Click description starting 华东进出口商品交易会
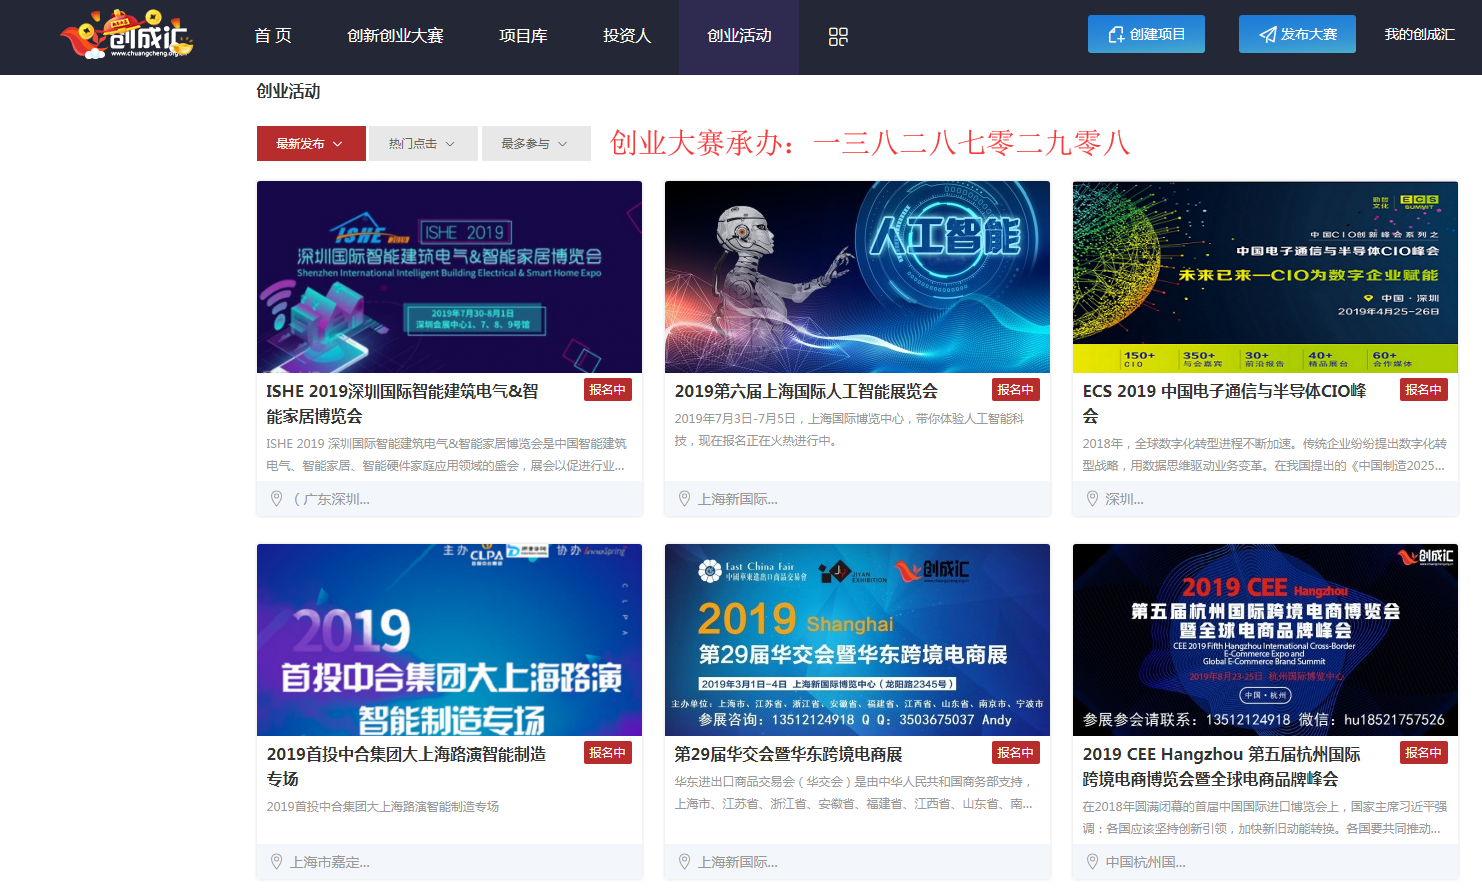The image size is (1482, 888). (x=853, y=793)
